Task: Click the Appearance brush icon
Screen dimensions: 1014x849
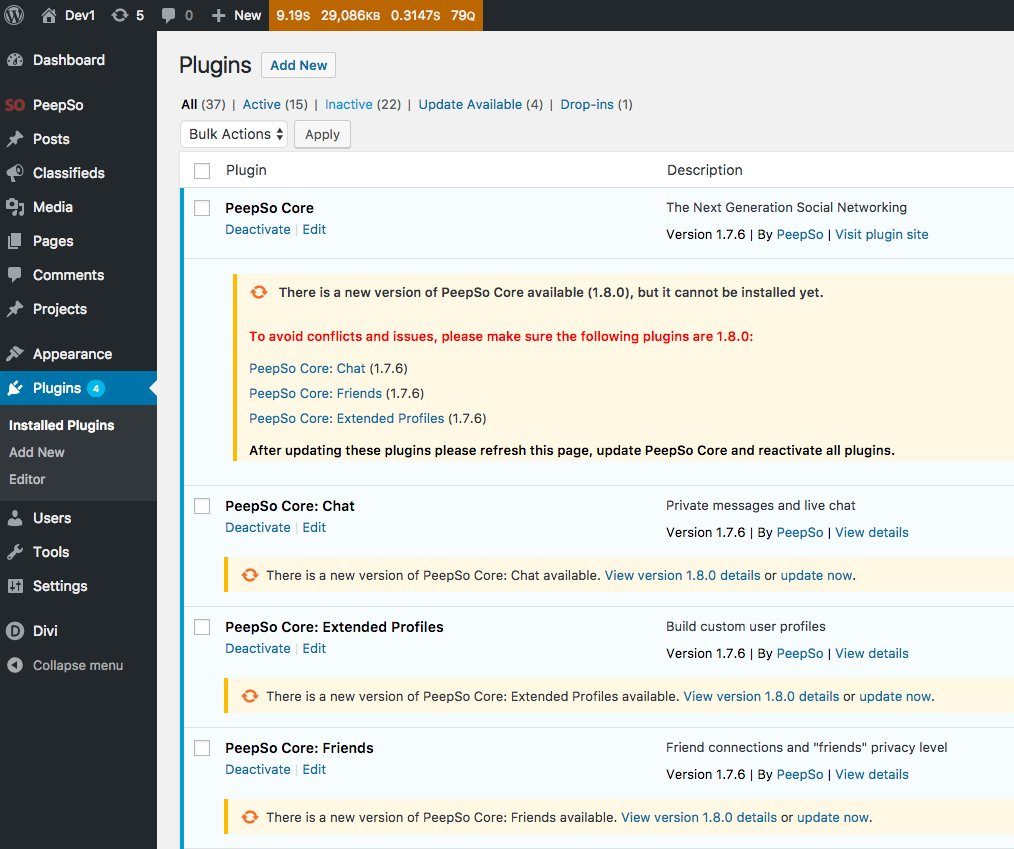Action: click(16, 354)
